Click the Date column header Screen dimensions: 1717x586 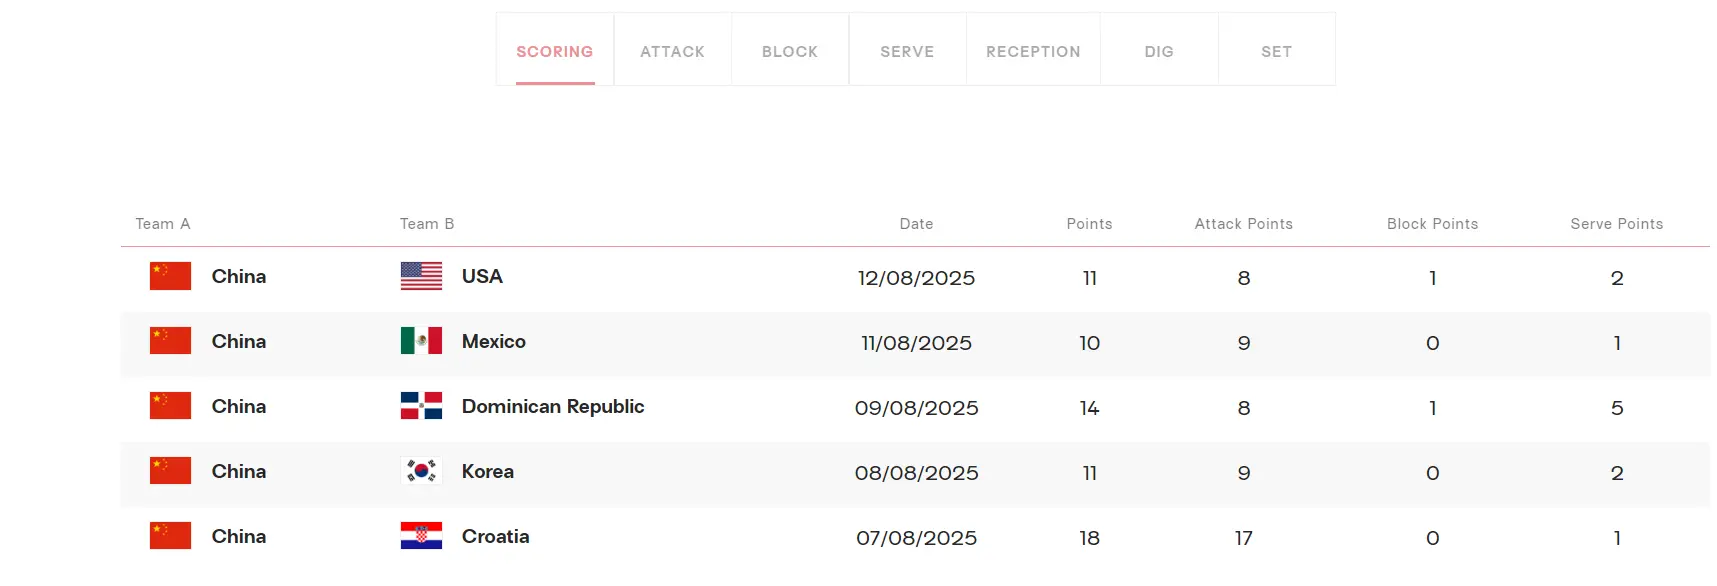click(x=916, y=224)
